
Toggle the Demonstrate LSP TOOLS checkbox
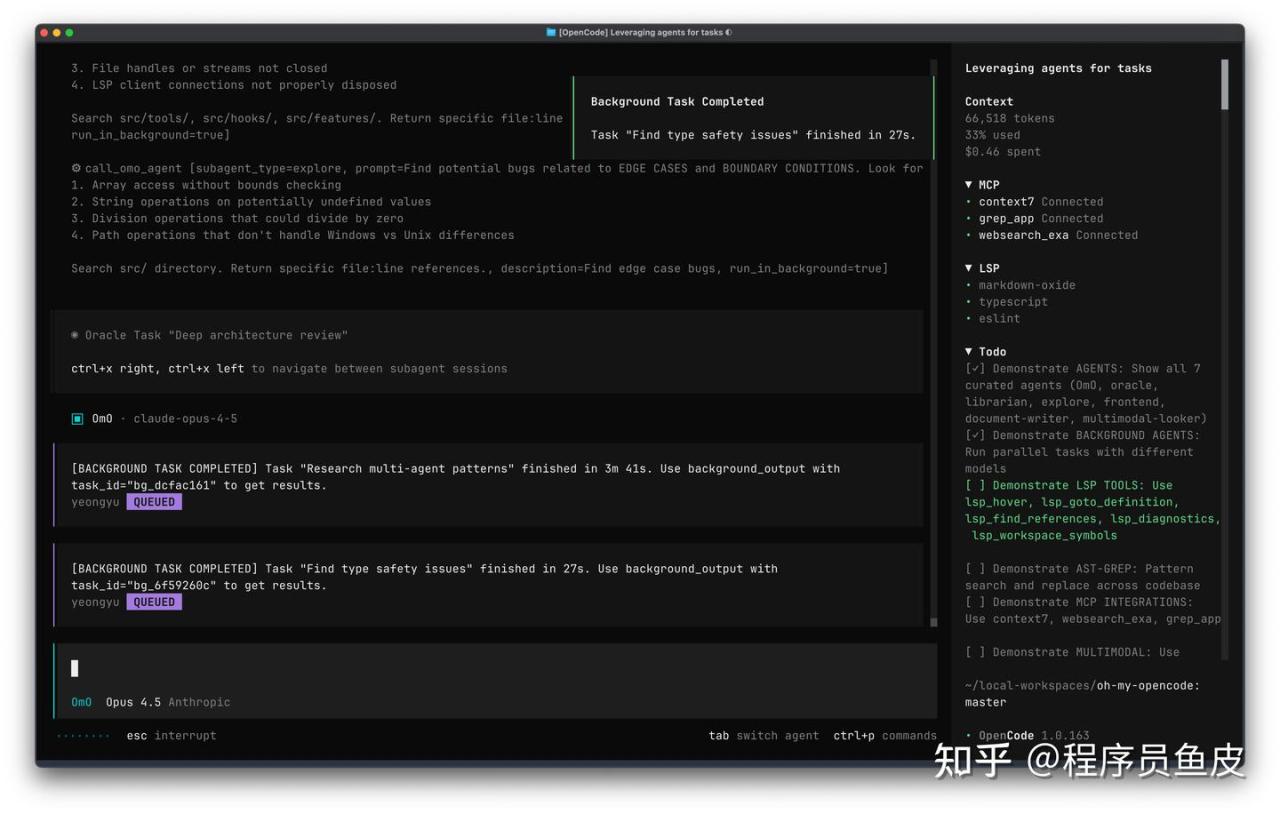[x=975, y=485]
